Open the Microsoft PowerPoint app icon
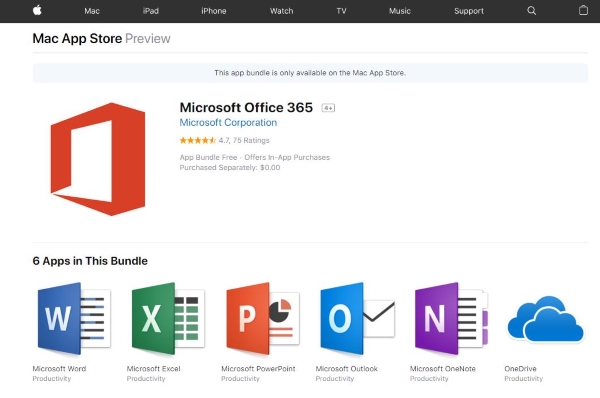Screen dimensions: 600x398 click(262, 318)
